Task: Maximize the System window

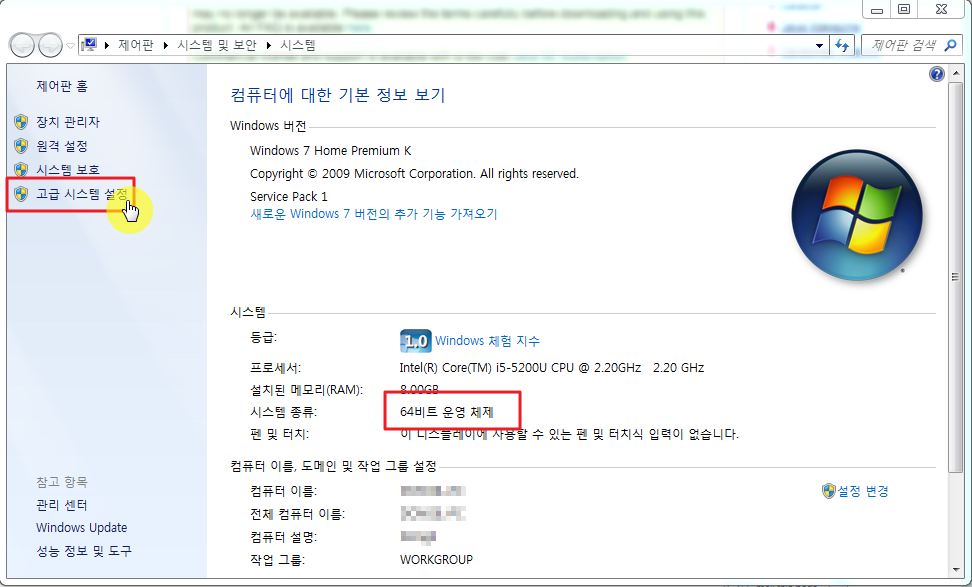Action: (x=904, y=9)
